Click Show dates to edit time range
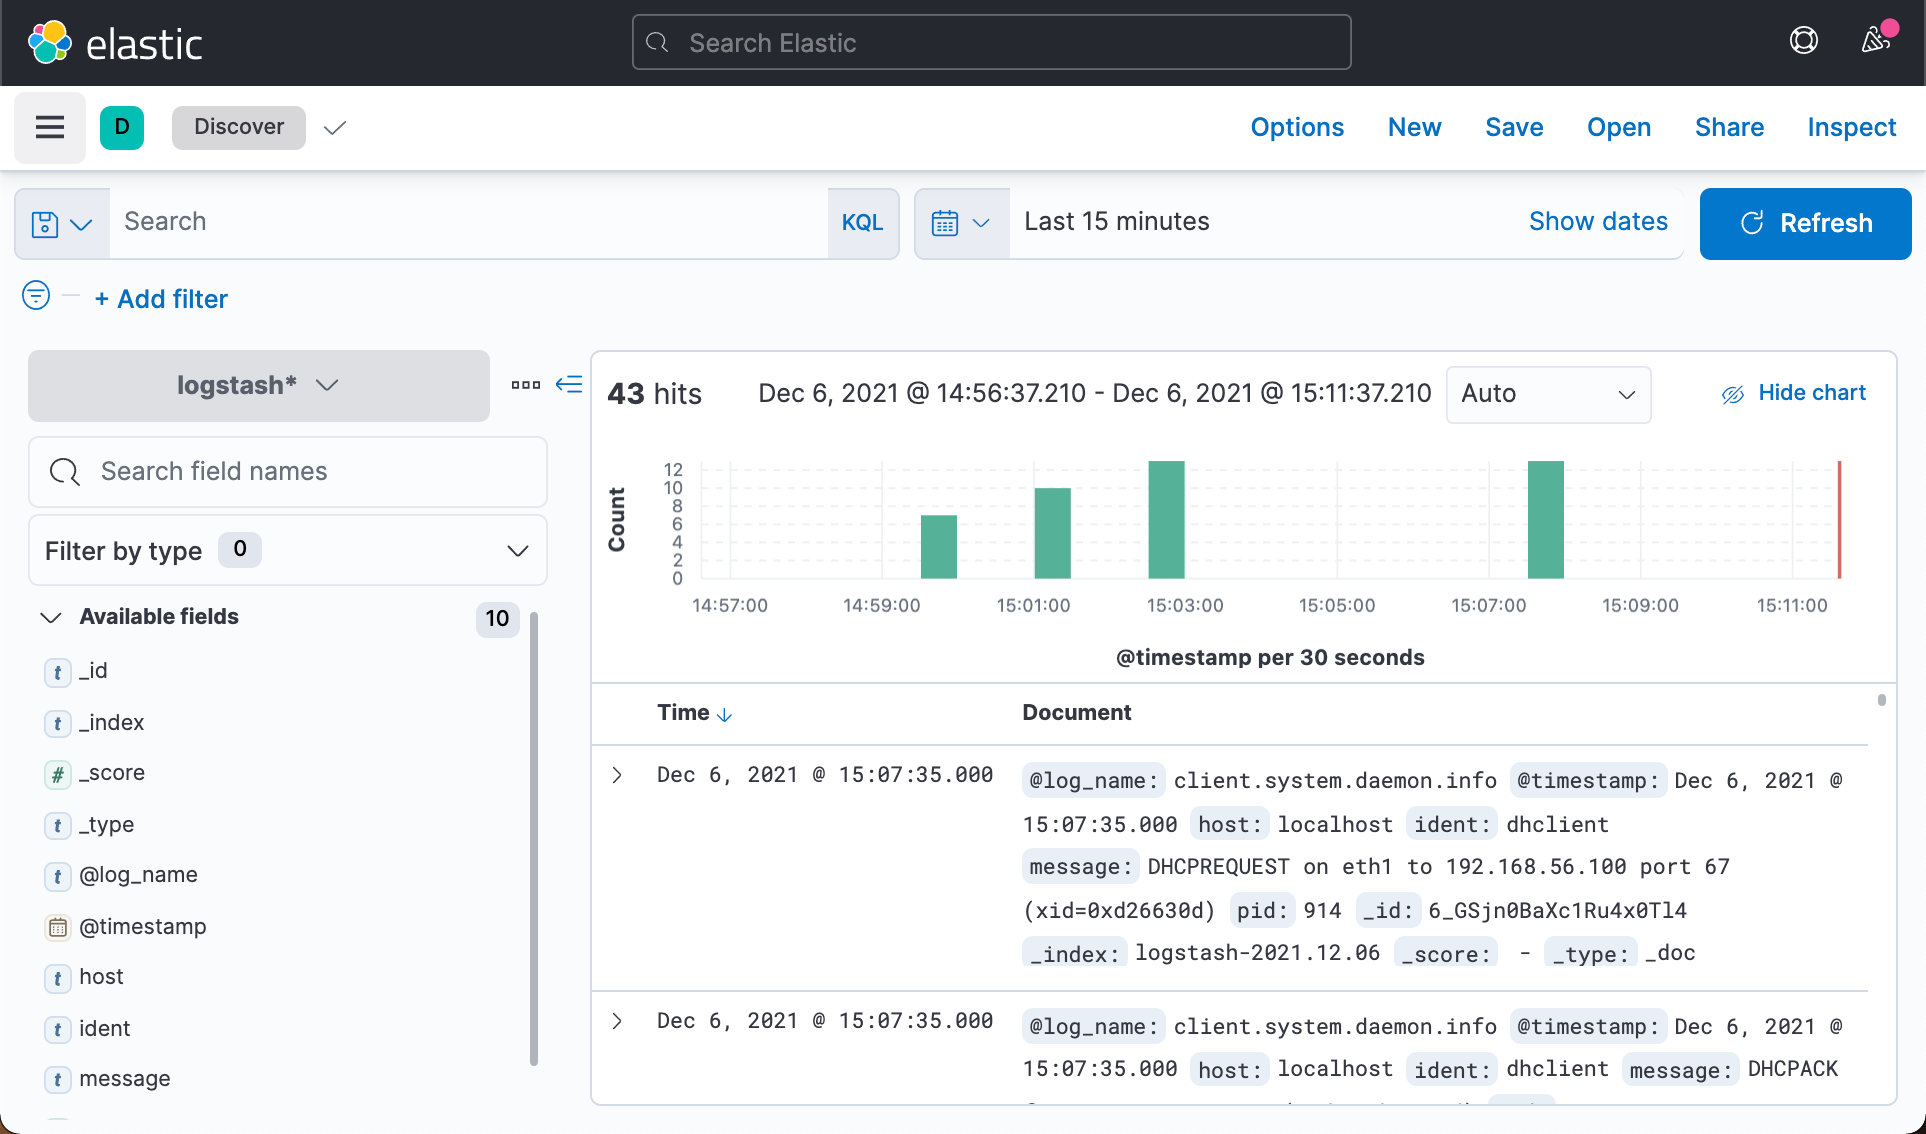The width and height of the screenshot is (1926, 1134). (1597, 221)
